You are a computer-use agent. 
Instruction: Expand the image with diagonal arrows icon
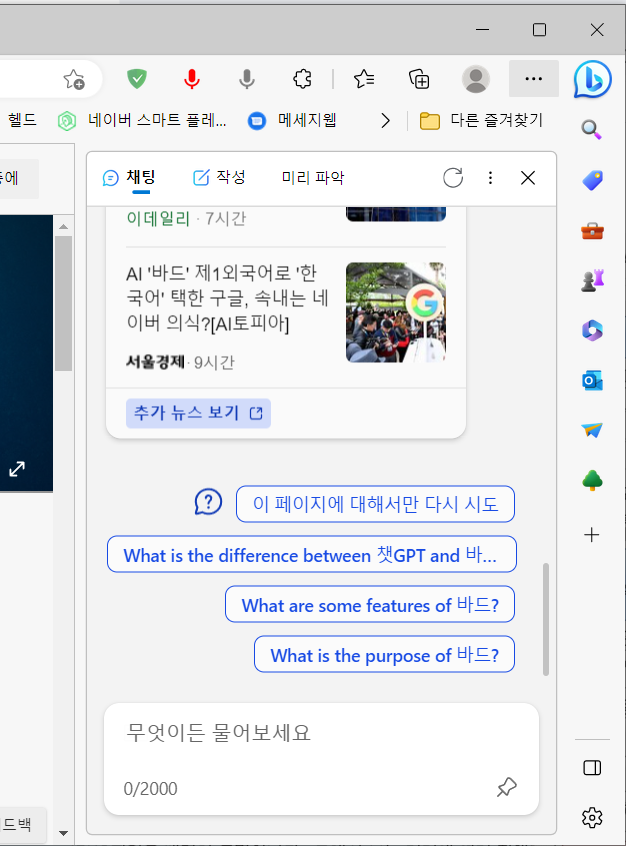[17, 469]
